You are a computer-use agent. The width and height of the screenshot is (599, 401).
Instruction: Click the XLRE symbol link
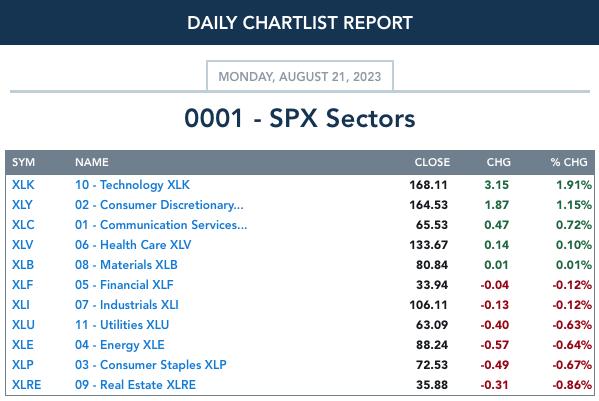pos(26,385)
